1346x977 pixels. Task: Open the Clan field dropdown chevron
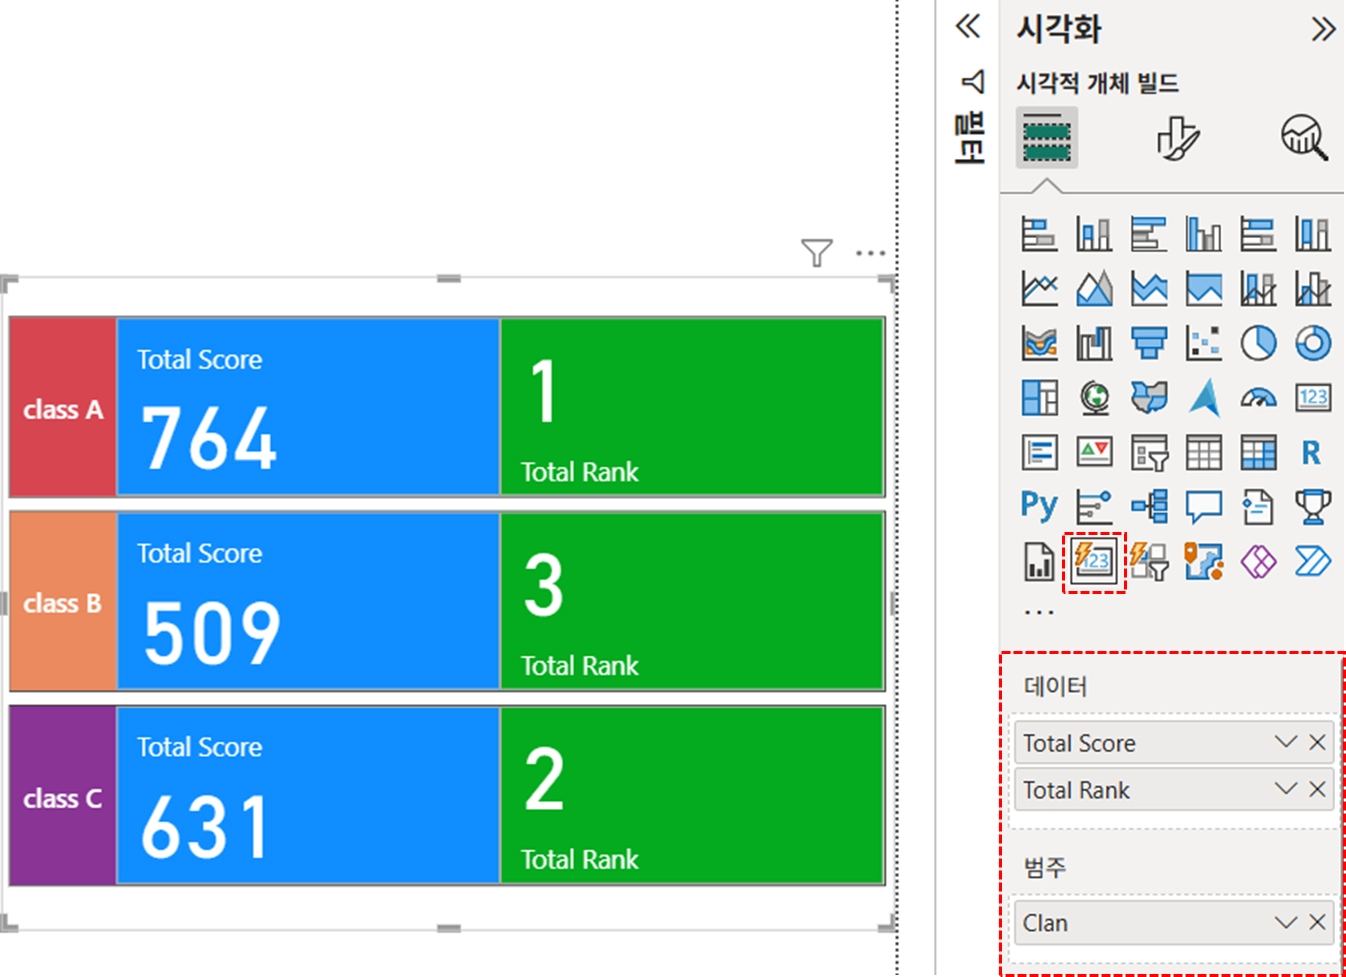[x=1285, y=922]
